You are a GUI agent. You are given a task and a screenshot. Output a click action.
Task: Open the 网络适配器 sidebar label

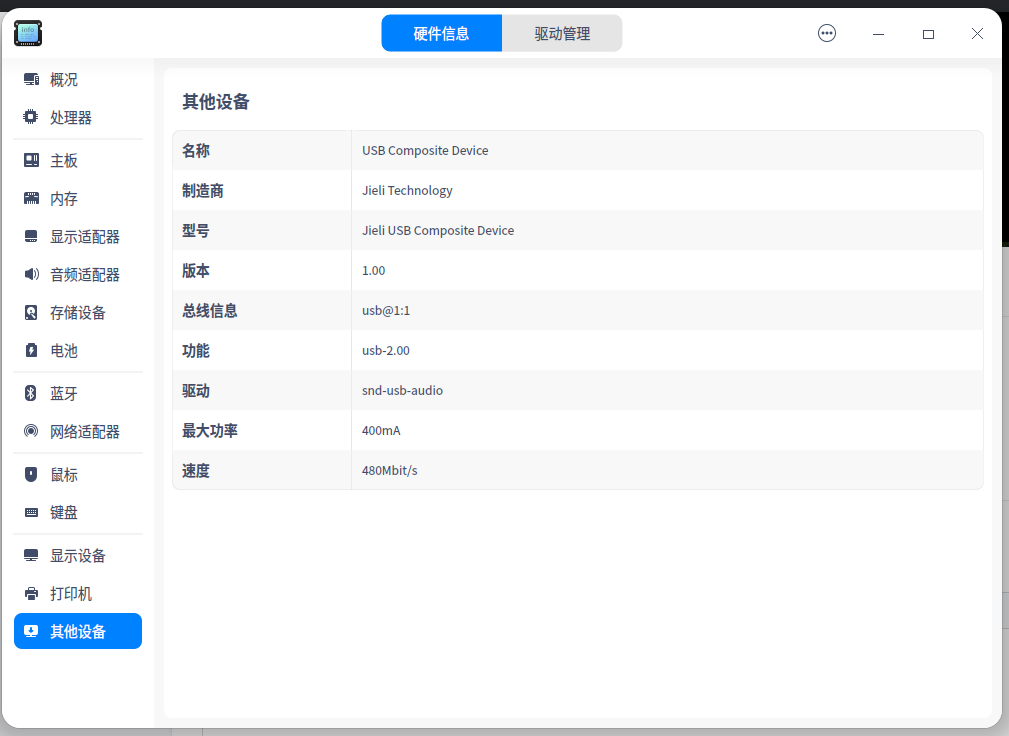pyautogui.click(x=85, y=432)
